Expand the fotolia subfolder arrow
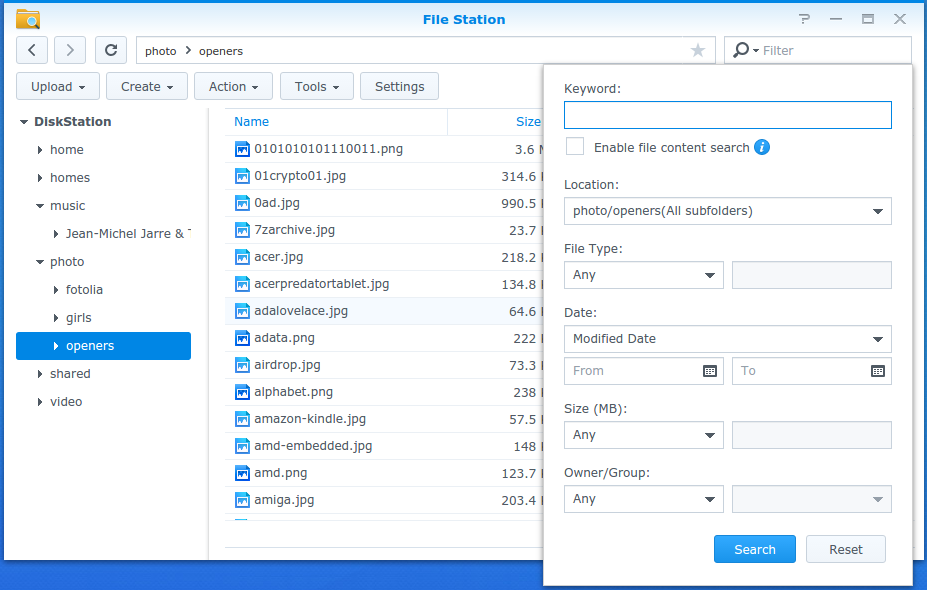The image size is (927, 590). (x=56, y=290)
